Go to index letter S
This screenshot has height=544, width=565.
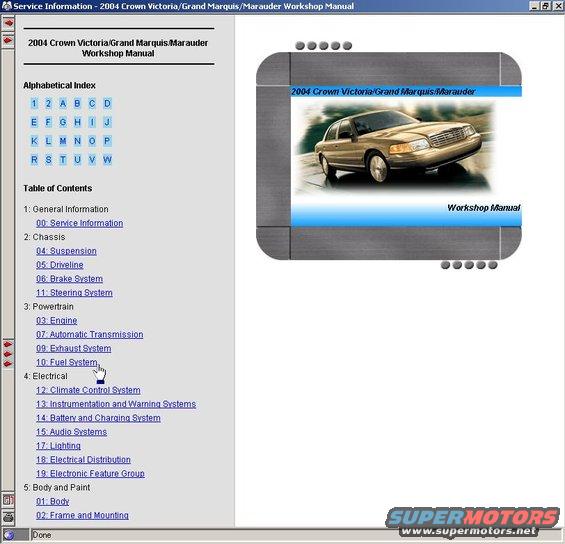48,160
